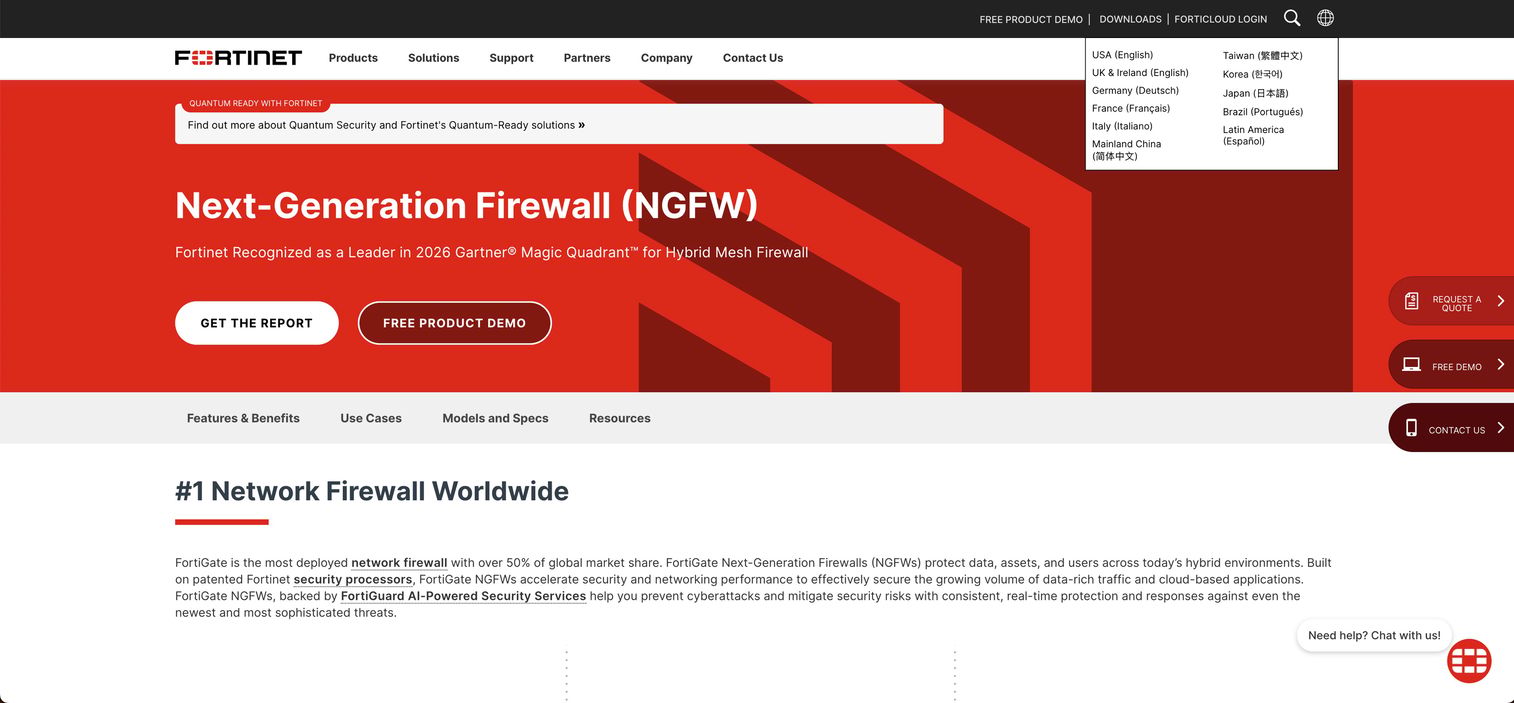This screenshot has width=1514, height=703.
Task: Go to Contact Us in the navbar
Action: (x=753, y=58)
